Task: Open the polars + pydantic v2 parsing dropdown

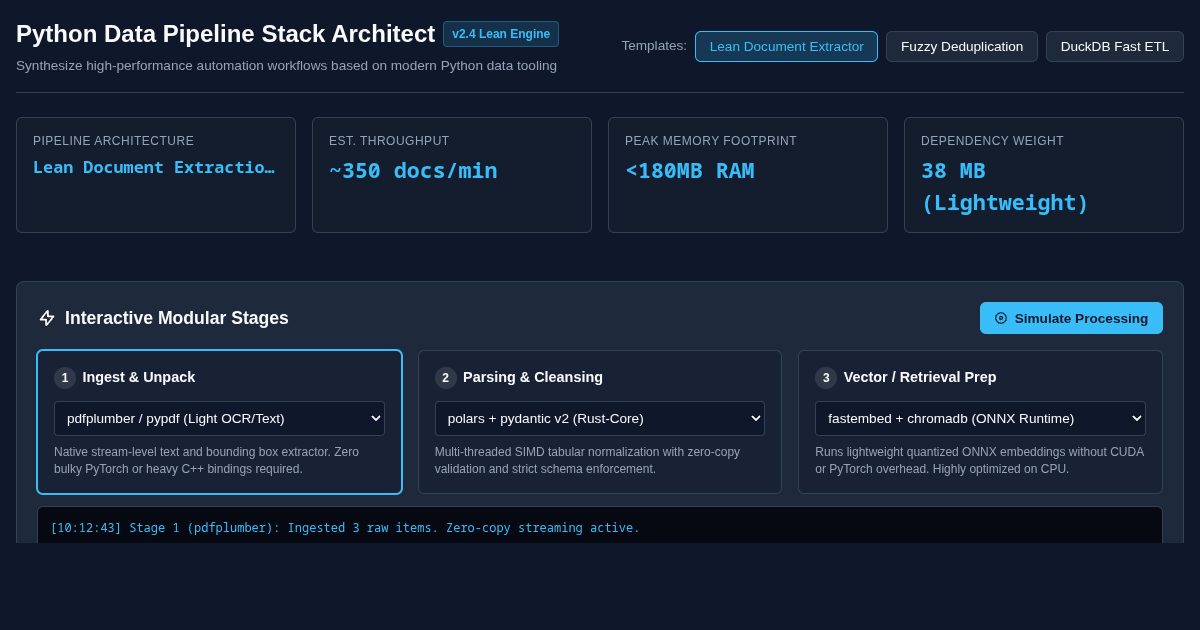Action: 600,418
